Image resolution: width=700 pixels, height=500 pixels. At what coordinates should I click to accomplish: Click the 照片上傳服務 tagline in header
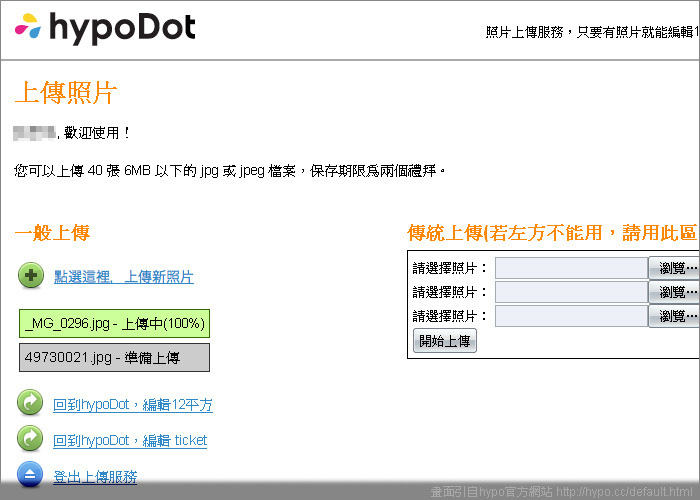point(592,32)
